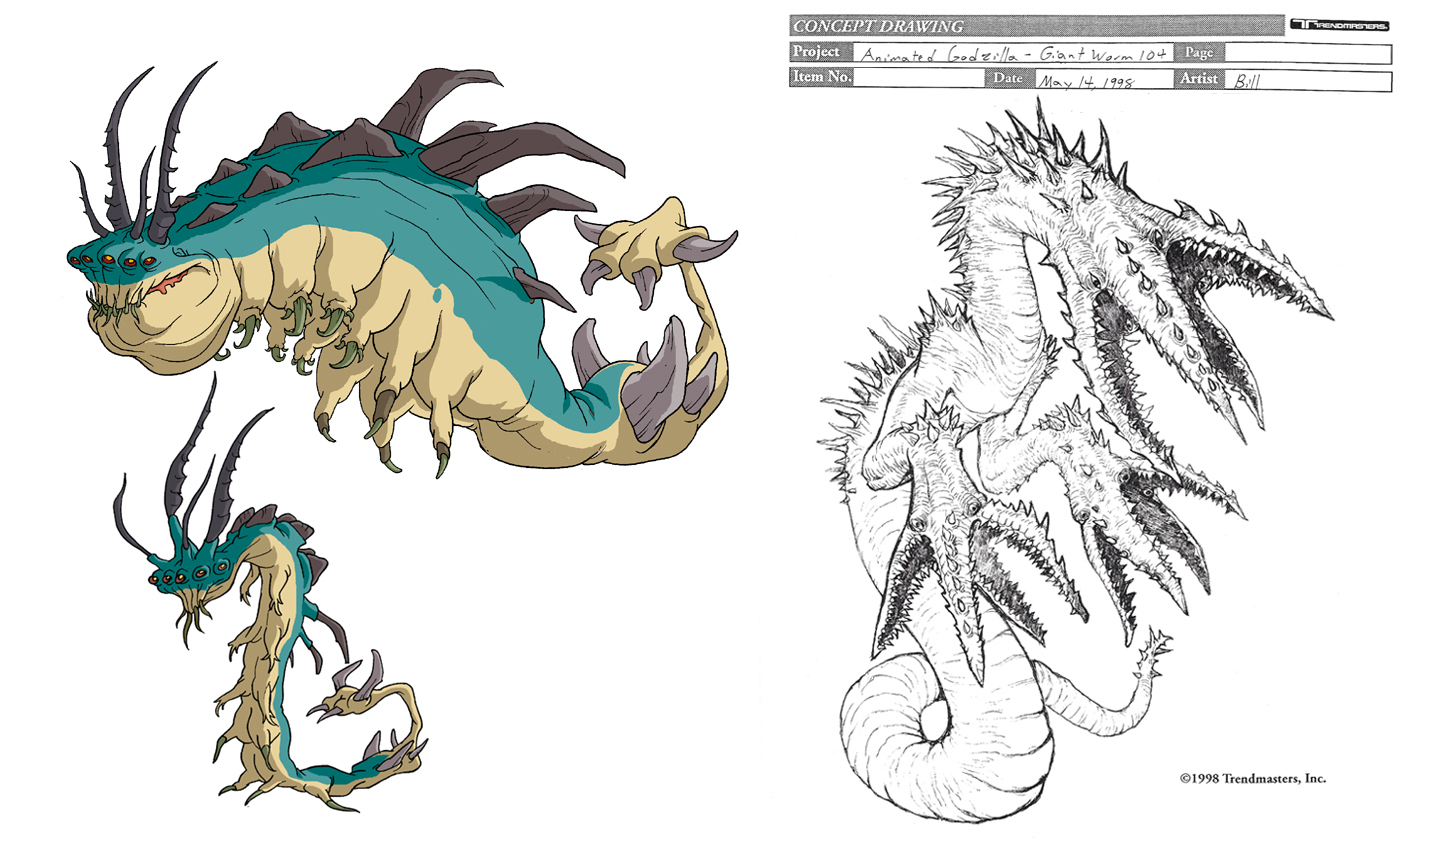Click the handwritten artist name "Bill"
Image resolution: width=1440 pixels, height=850 pixels.
1247,81
